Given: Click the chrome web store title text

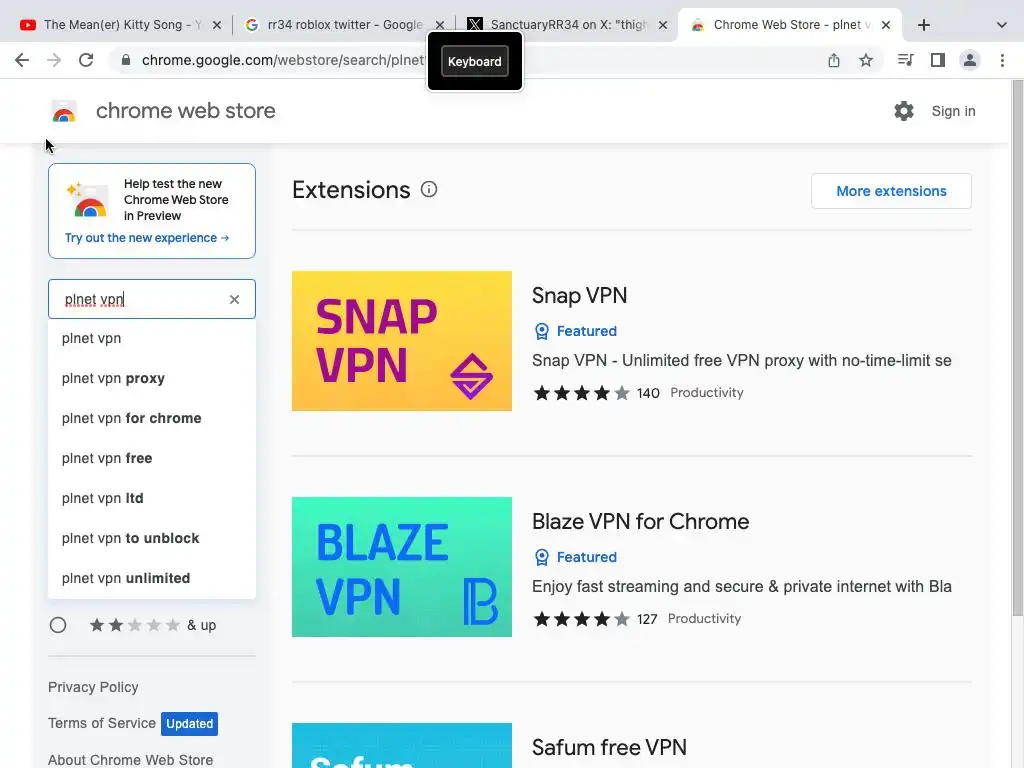Looking at the screenshot, I should tap(185, 111).
